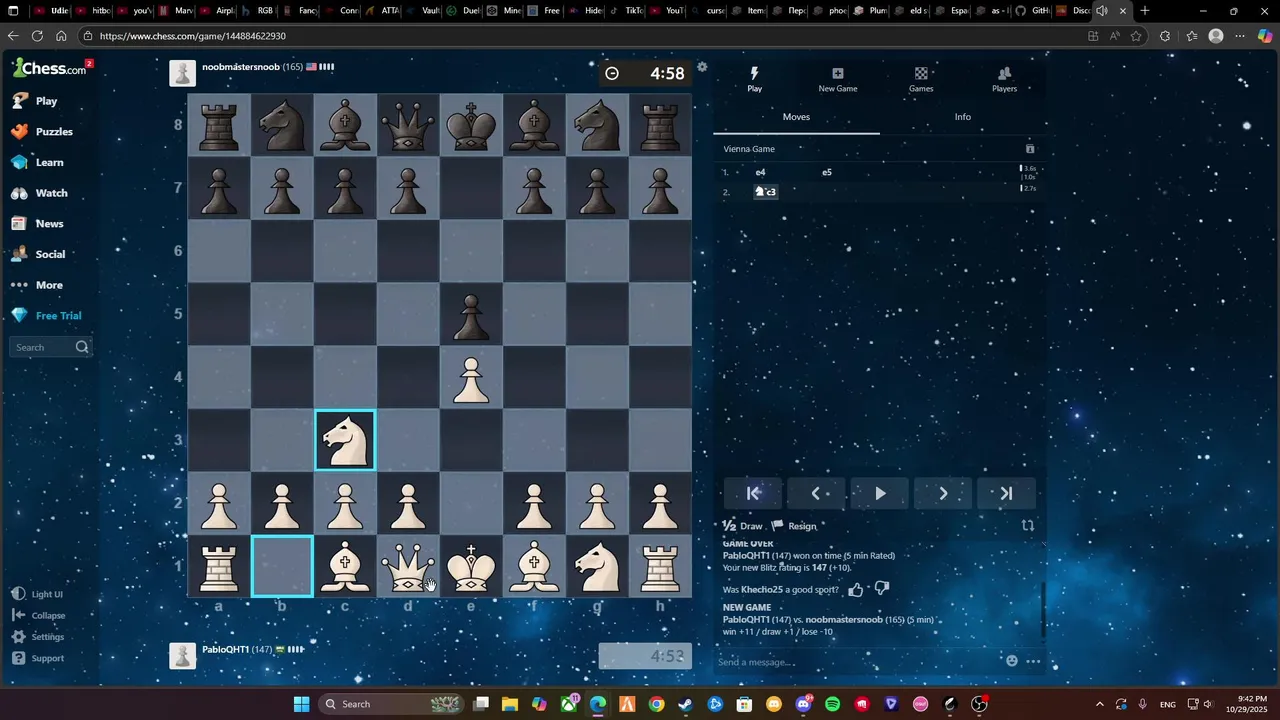Click the browser address bar URL

[x=192, y=36]
